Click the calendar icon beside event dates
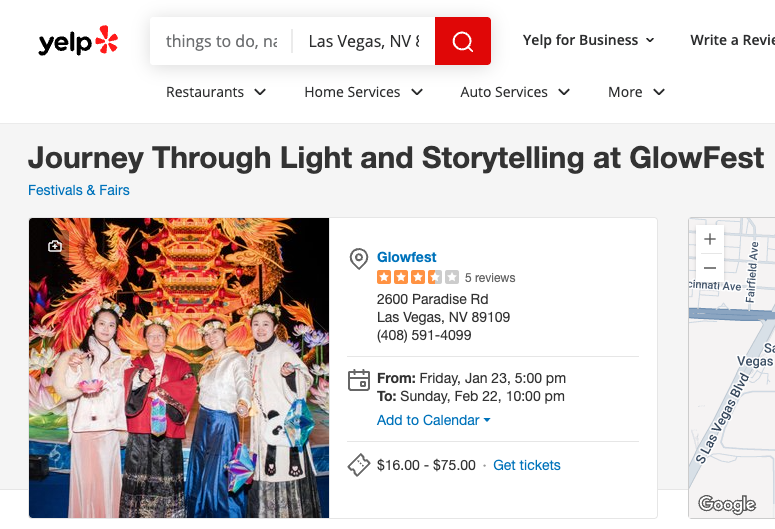This screenshot has height=529, width=775. (x=358, y=380)
